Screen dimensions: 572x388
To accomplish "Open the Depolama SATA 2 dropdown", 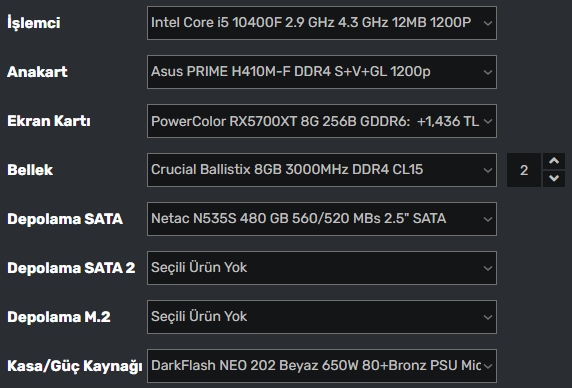I will click(x=322, y=268).
